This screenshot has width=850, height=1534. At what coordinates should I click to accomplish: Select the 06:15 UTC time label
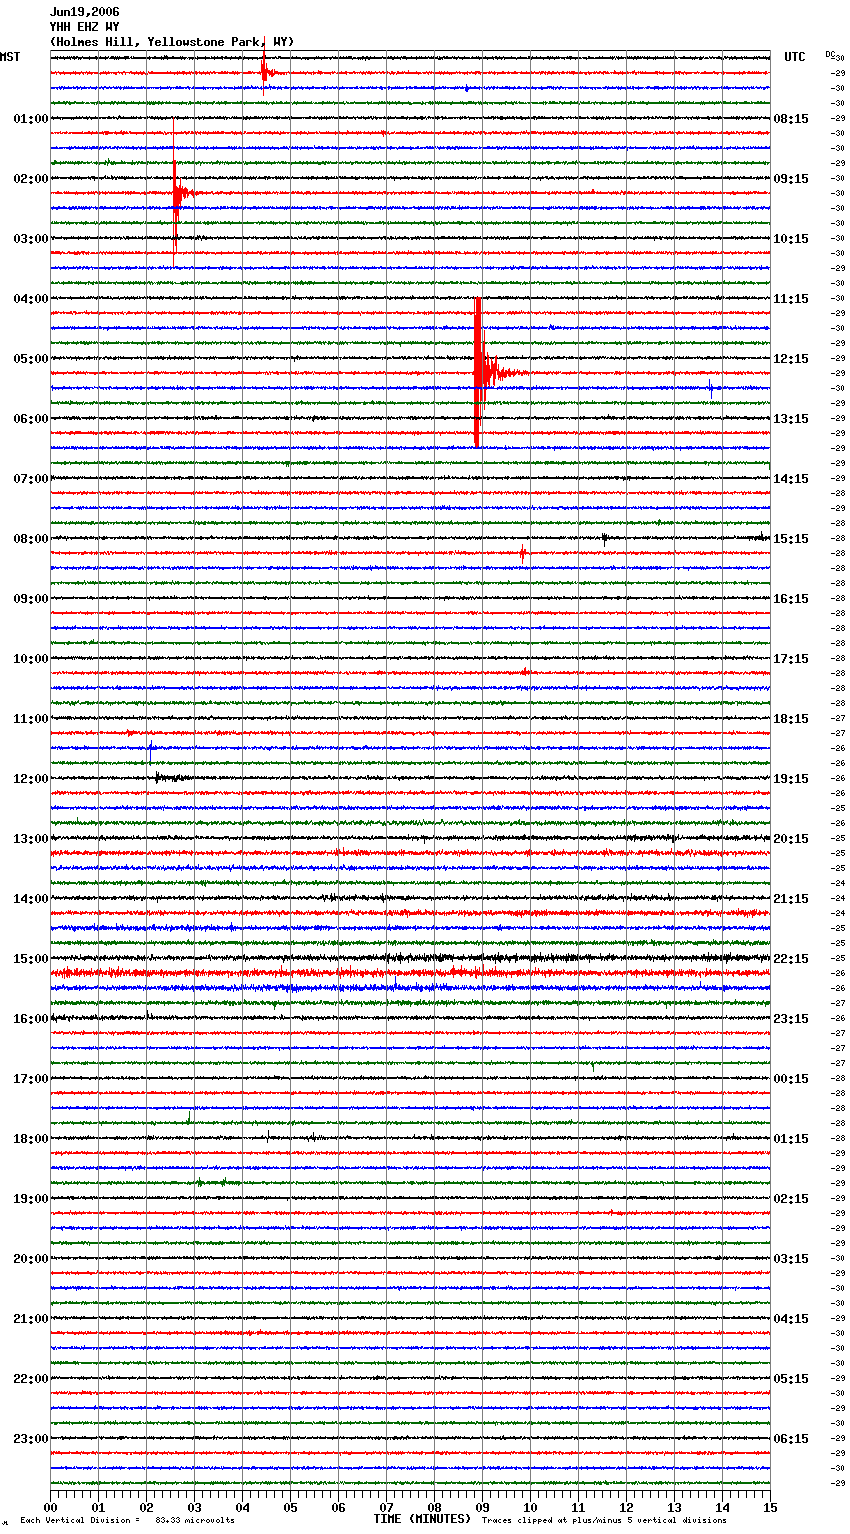click(x=791, y=1438)
